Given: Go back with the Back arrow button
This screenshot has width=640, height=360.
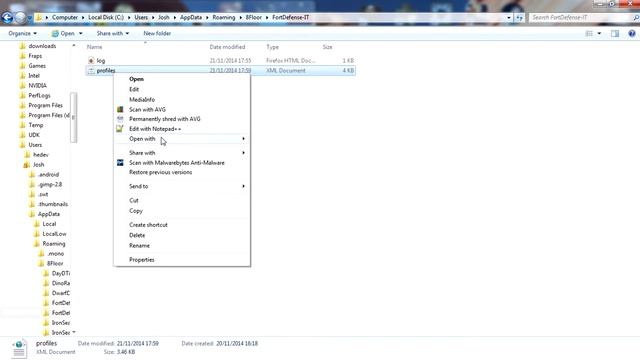Looking at the screenshot, I should point(7,18).
